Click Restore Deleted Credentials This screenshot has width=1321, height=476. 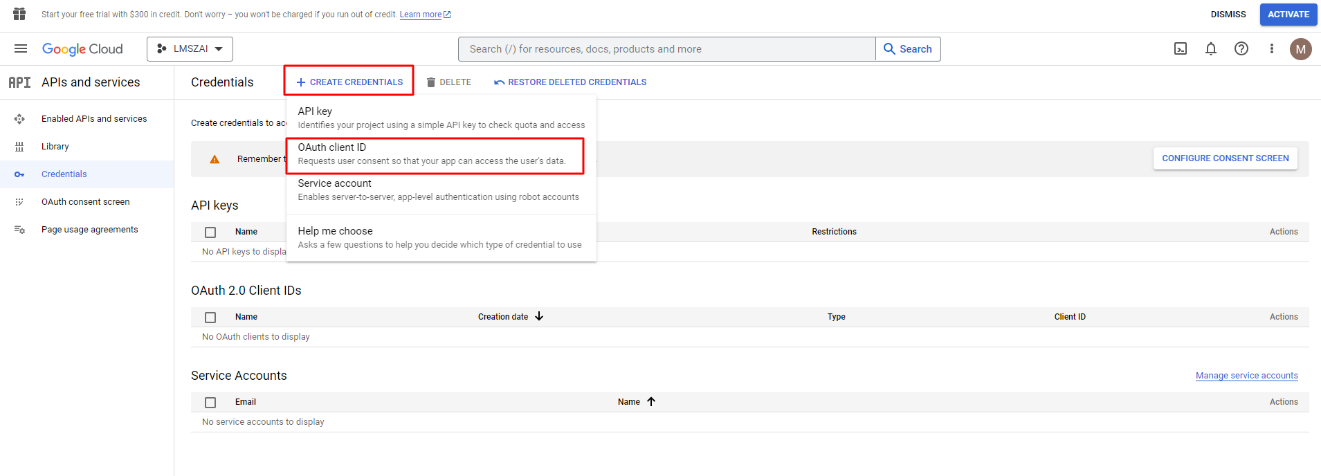coord(570,82)
